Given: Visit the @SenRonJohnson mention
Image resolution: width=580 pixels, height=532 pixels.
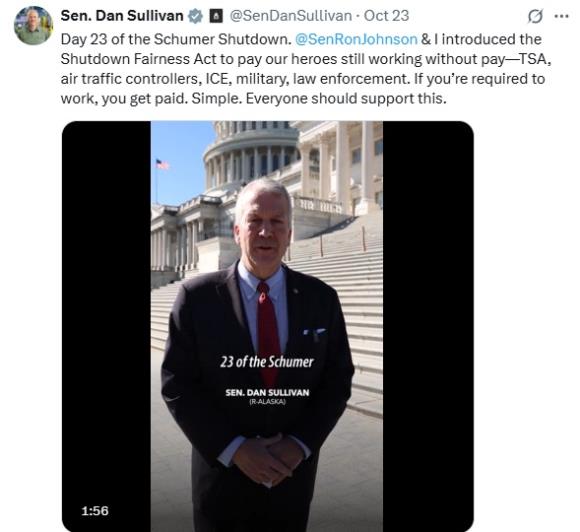Looking at the screenshot, I should tap(357, 39).
